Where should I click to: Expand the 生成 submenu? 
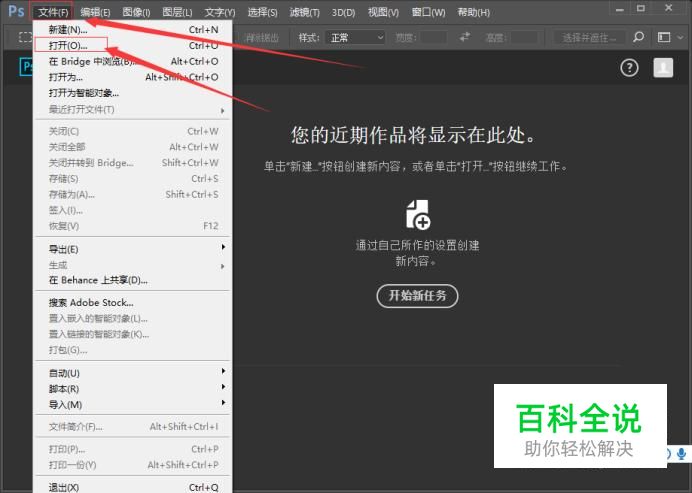coord(133,265)
